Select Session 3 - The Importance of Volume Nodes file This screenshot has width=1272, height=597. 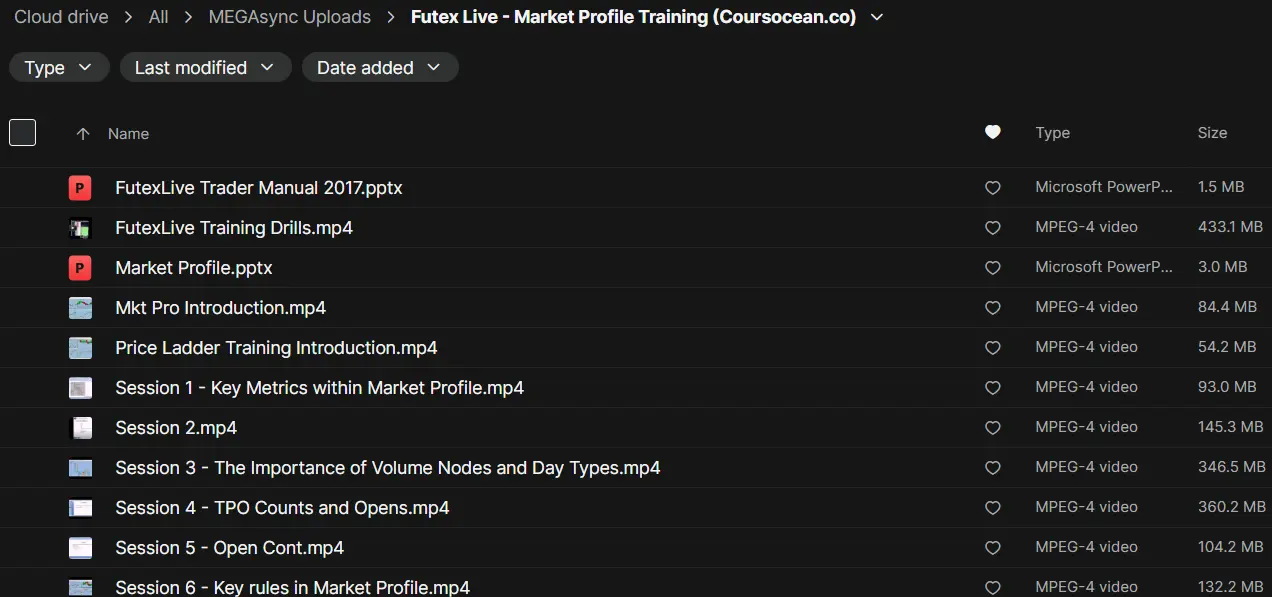388,468
